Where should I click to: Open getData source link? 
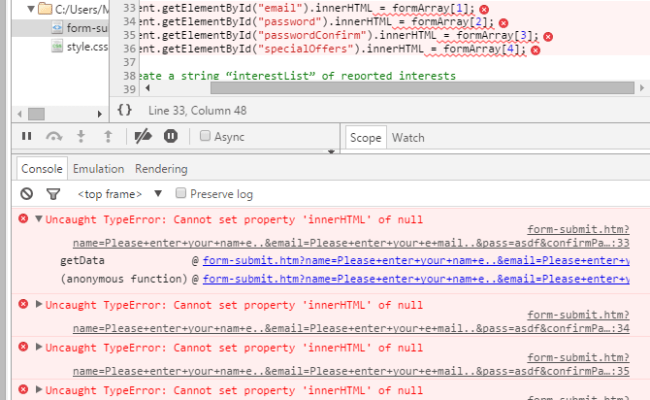(x=416, y=260)
